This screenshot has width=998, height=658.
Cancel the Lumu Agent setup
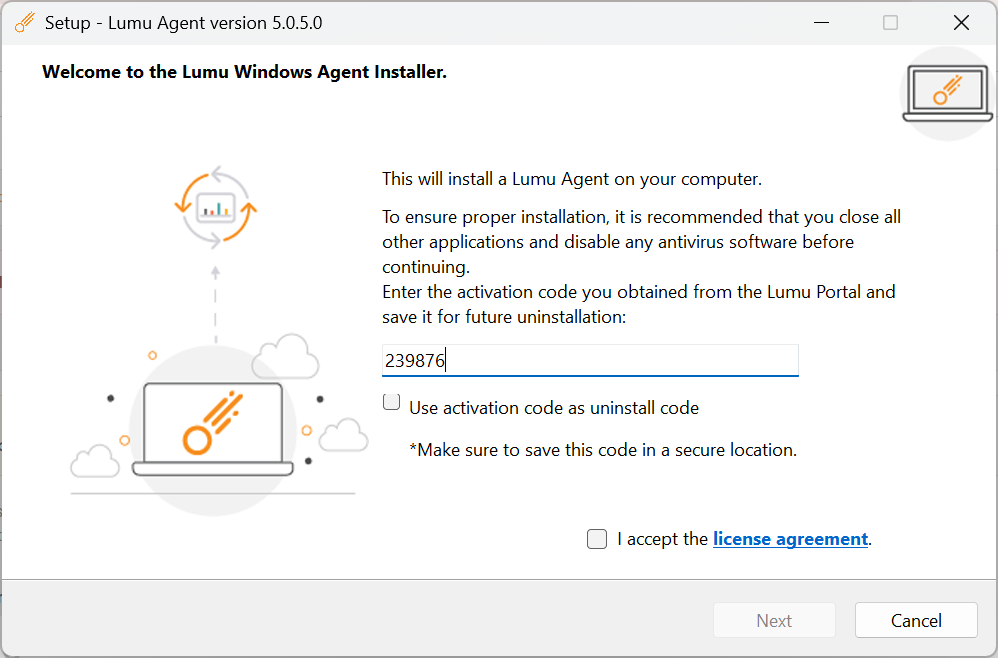(916, 620)
